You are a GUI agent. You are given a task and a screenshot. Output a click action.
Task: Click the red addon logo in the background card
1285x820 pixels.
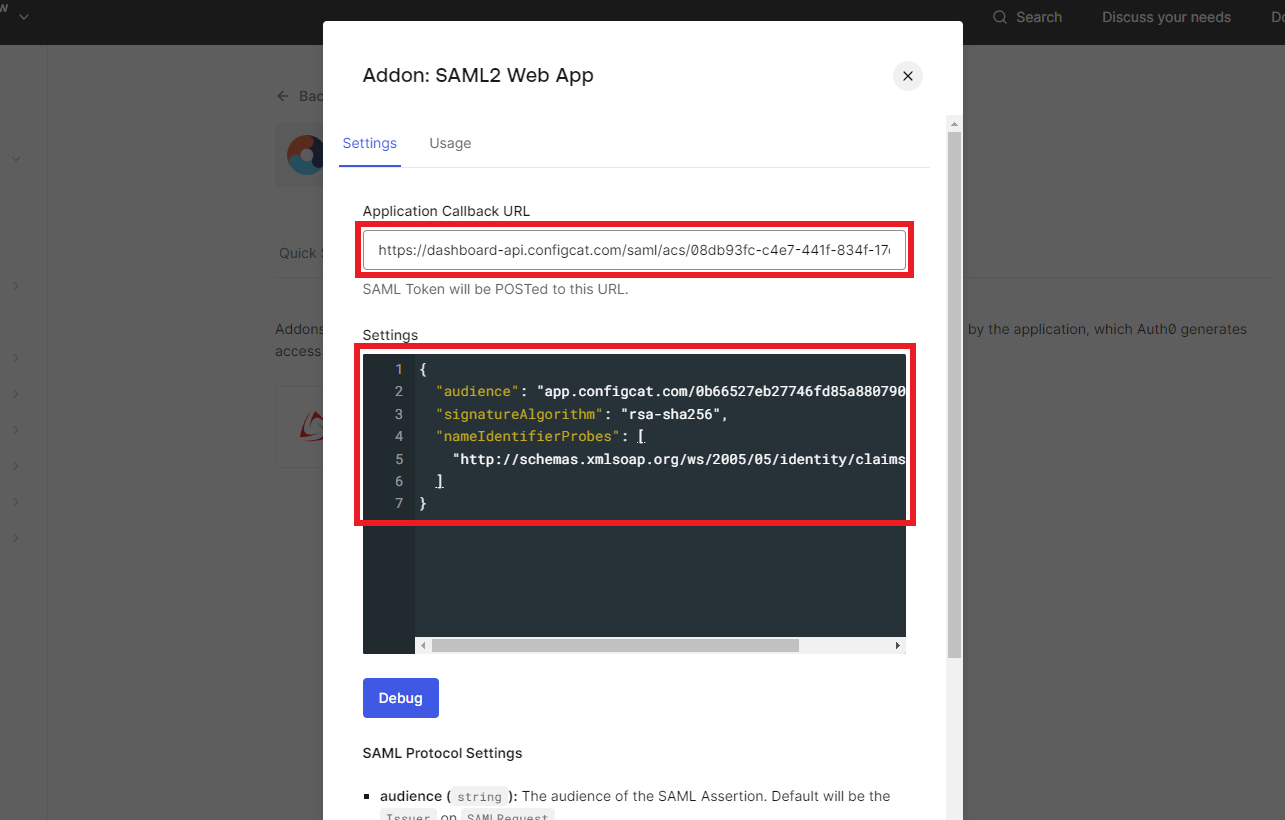click(x=313, y=427)
